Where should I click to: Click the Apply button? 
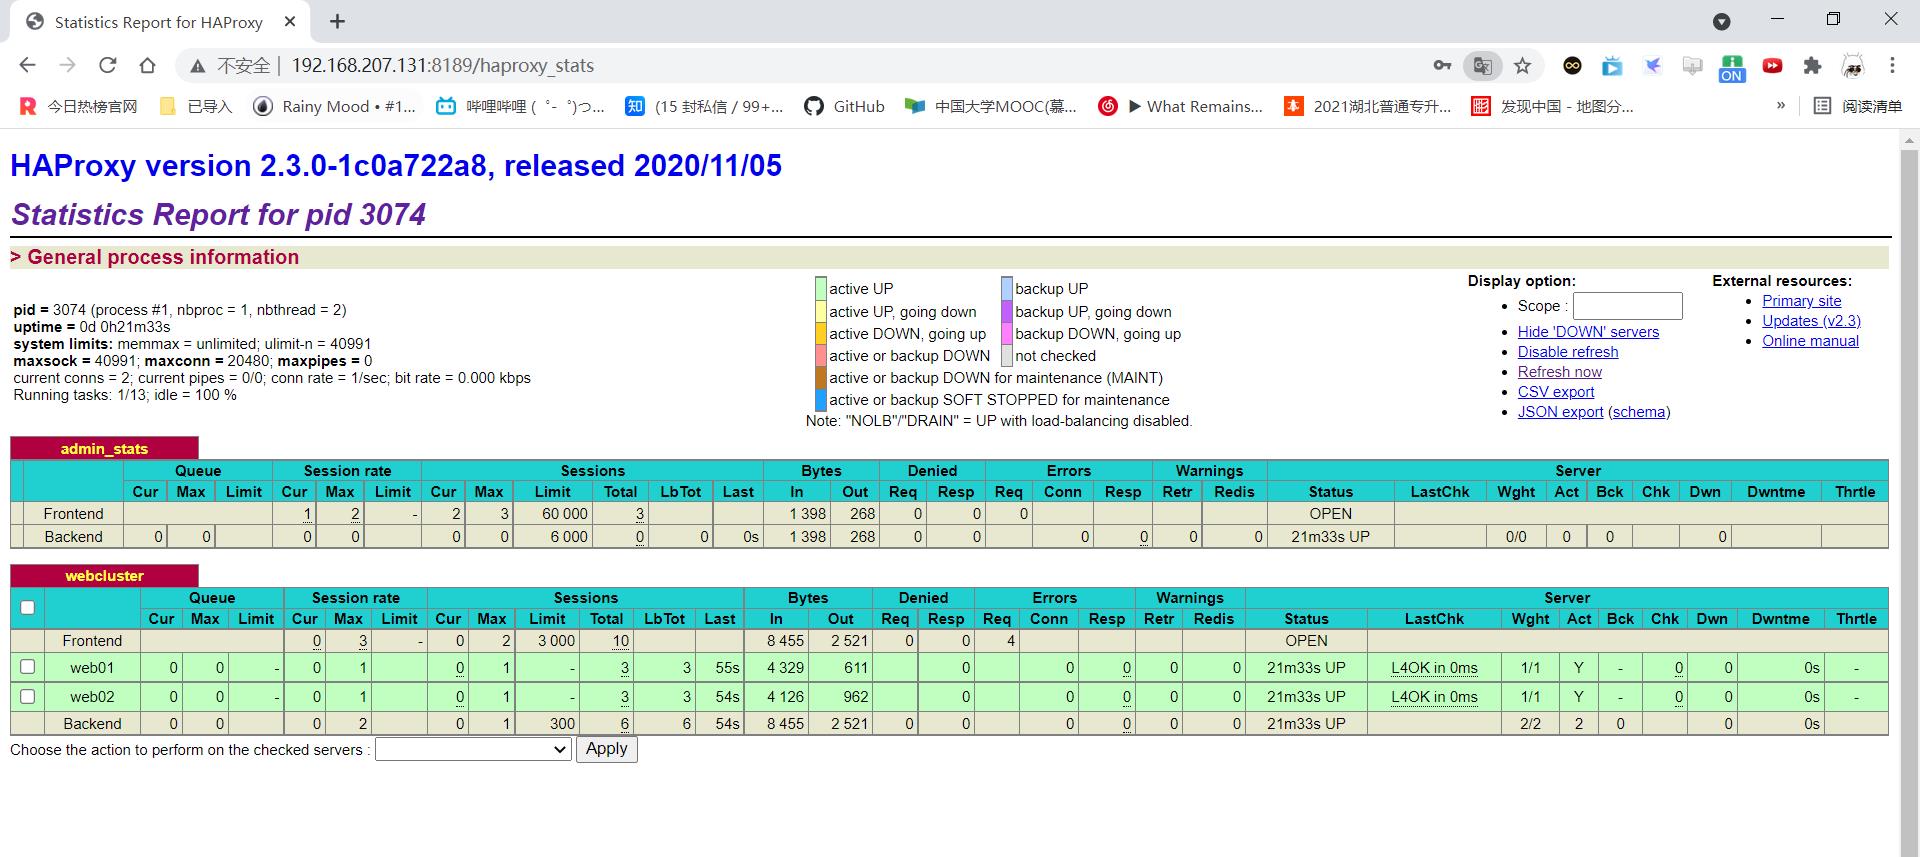tap(606, 749)
